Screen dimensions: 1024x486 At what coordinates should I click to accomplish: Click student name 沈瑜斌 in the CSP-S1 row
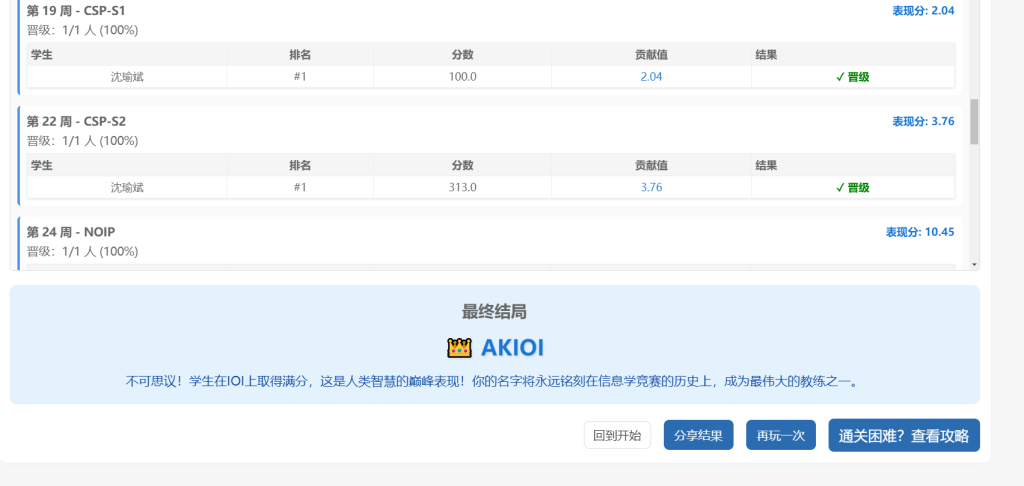(127, 77)
